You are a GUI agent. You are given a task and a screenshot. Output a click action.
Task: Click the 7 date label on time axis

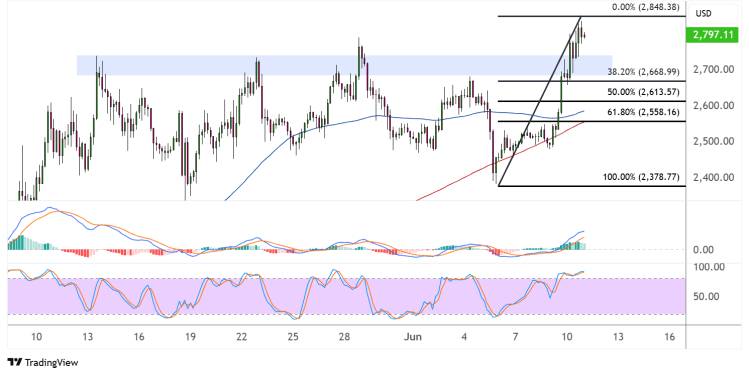point(515,337)
